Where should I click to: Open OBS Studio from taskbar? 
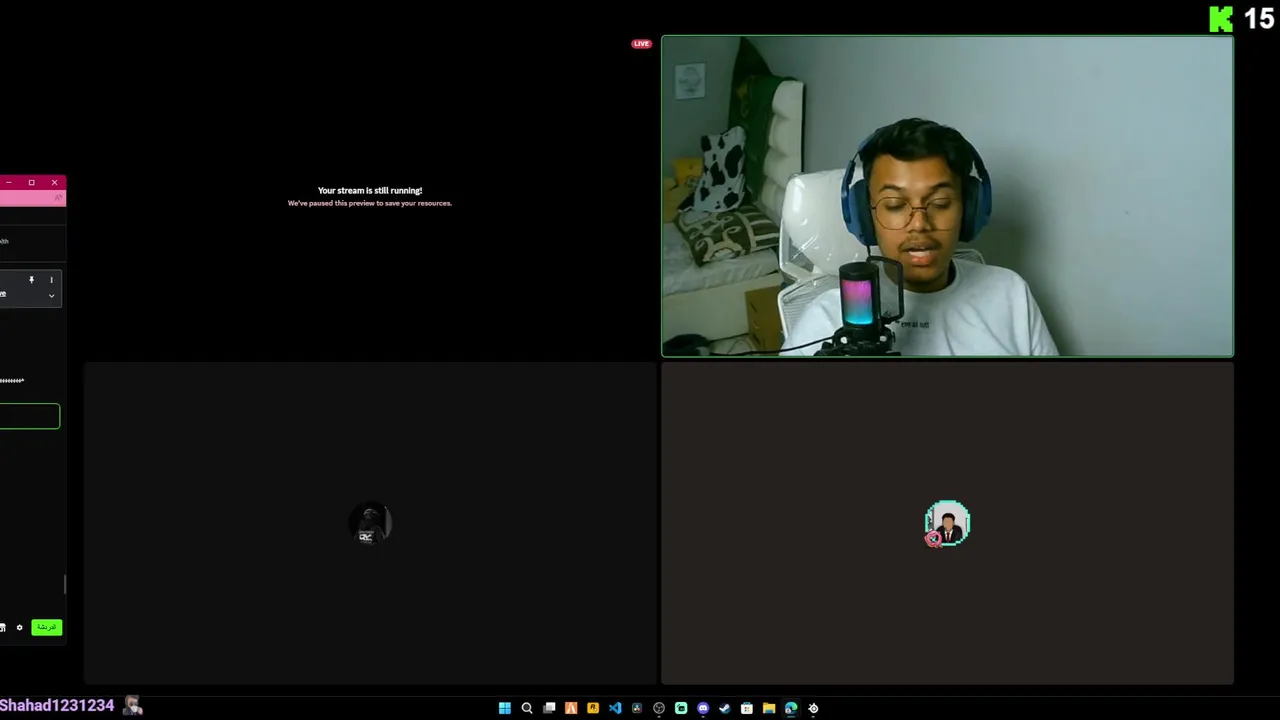pos(659,708)
